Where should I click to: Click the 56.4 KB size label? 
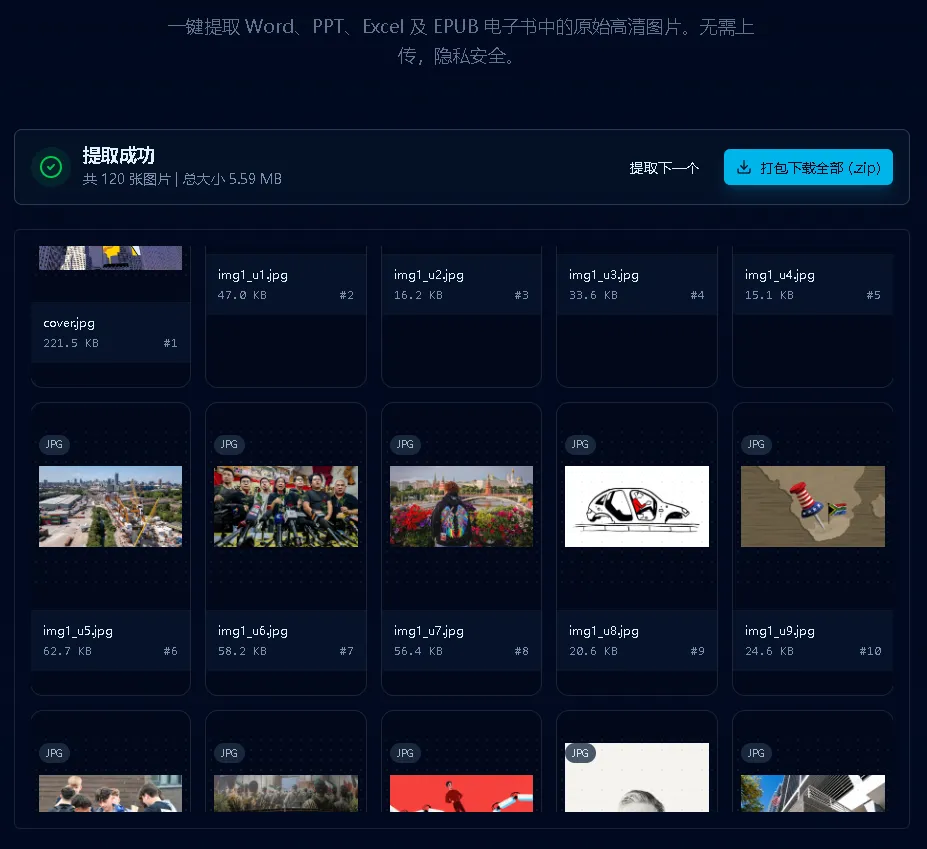418,651
